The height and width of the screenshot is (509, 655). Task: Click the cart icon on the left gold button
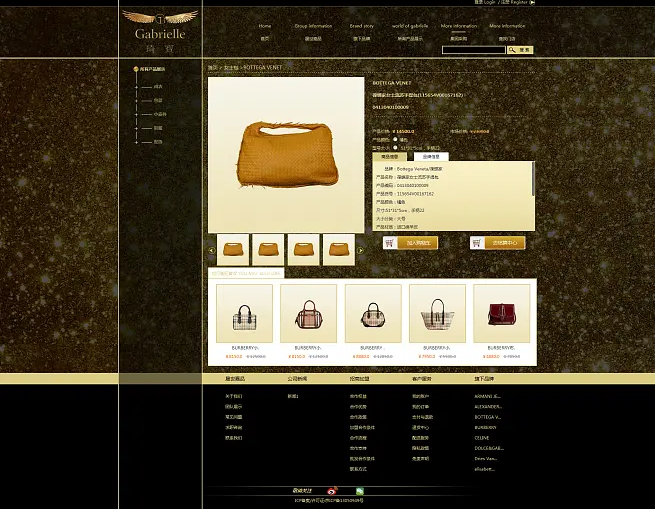coord(390,243)
